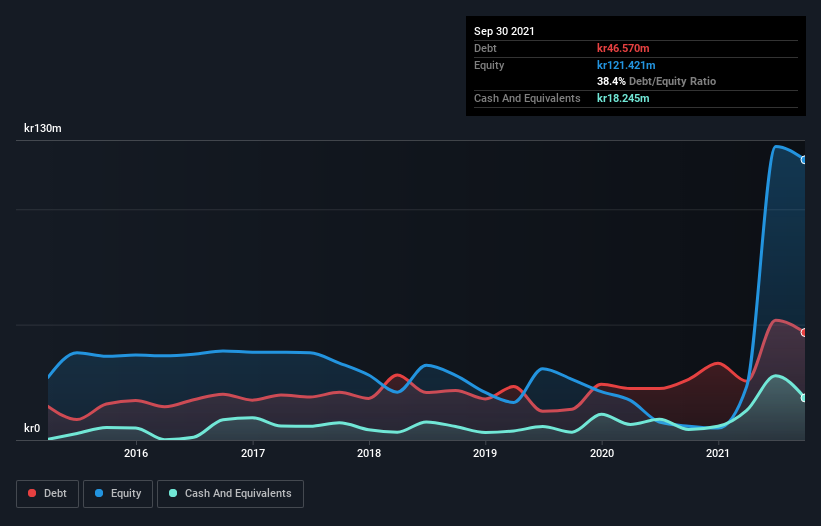Viewport: 821px width, 526px height.
Task: Click the 2017 x-axis label
Action: 253,453
